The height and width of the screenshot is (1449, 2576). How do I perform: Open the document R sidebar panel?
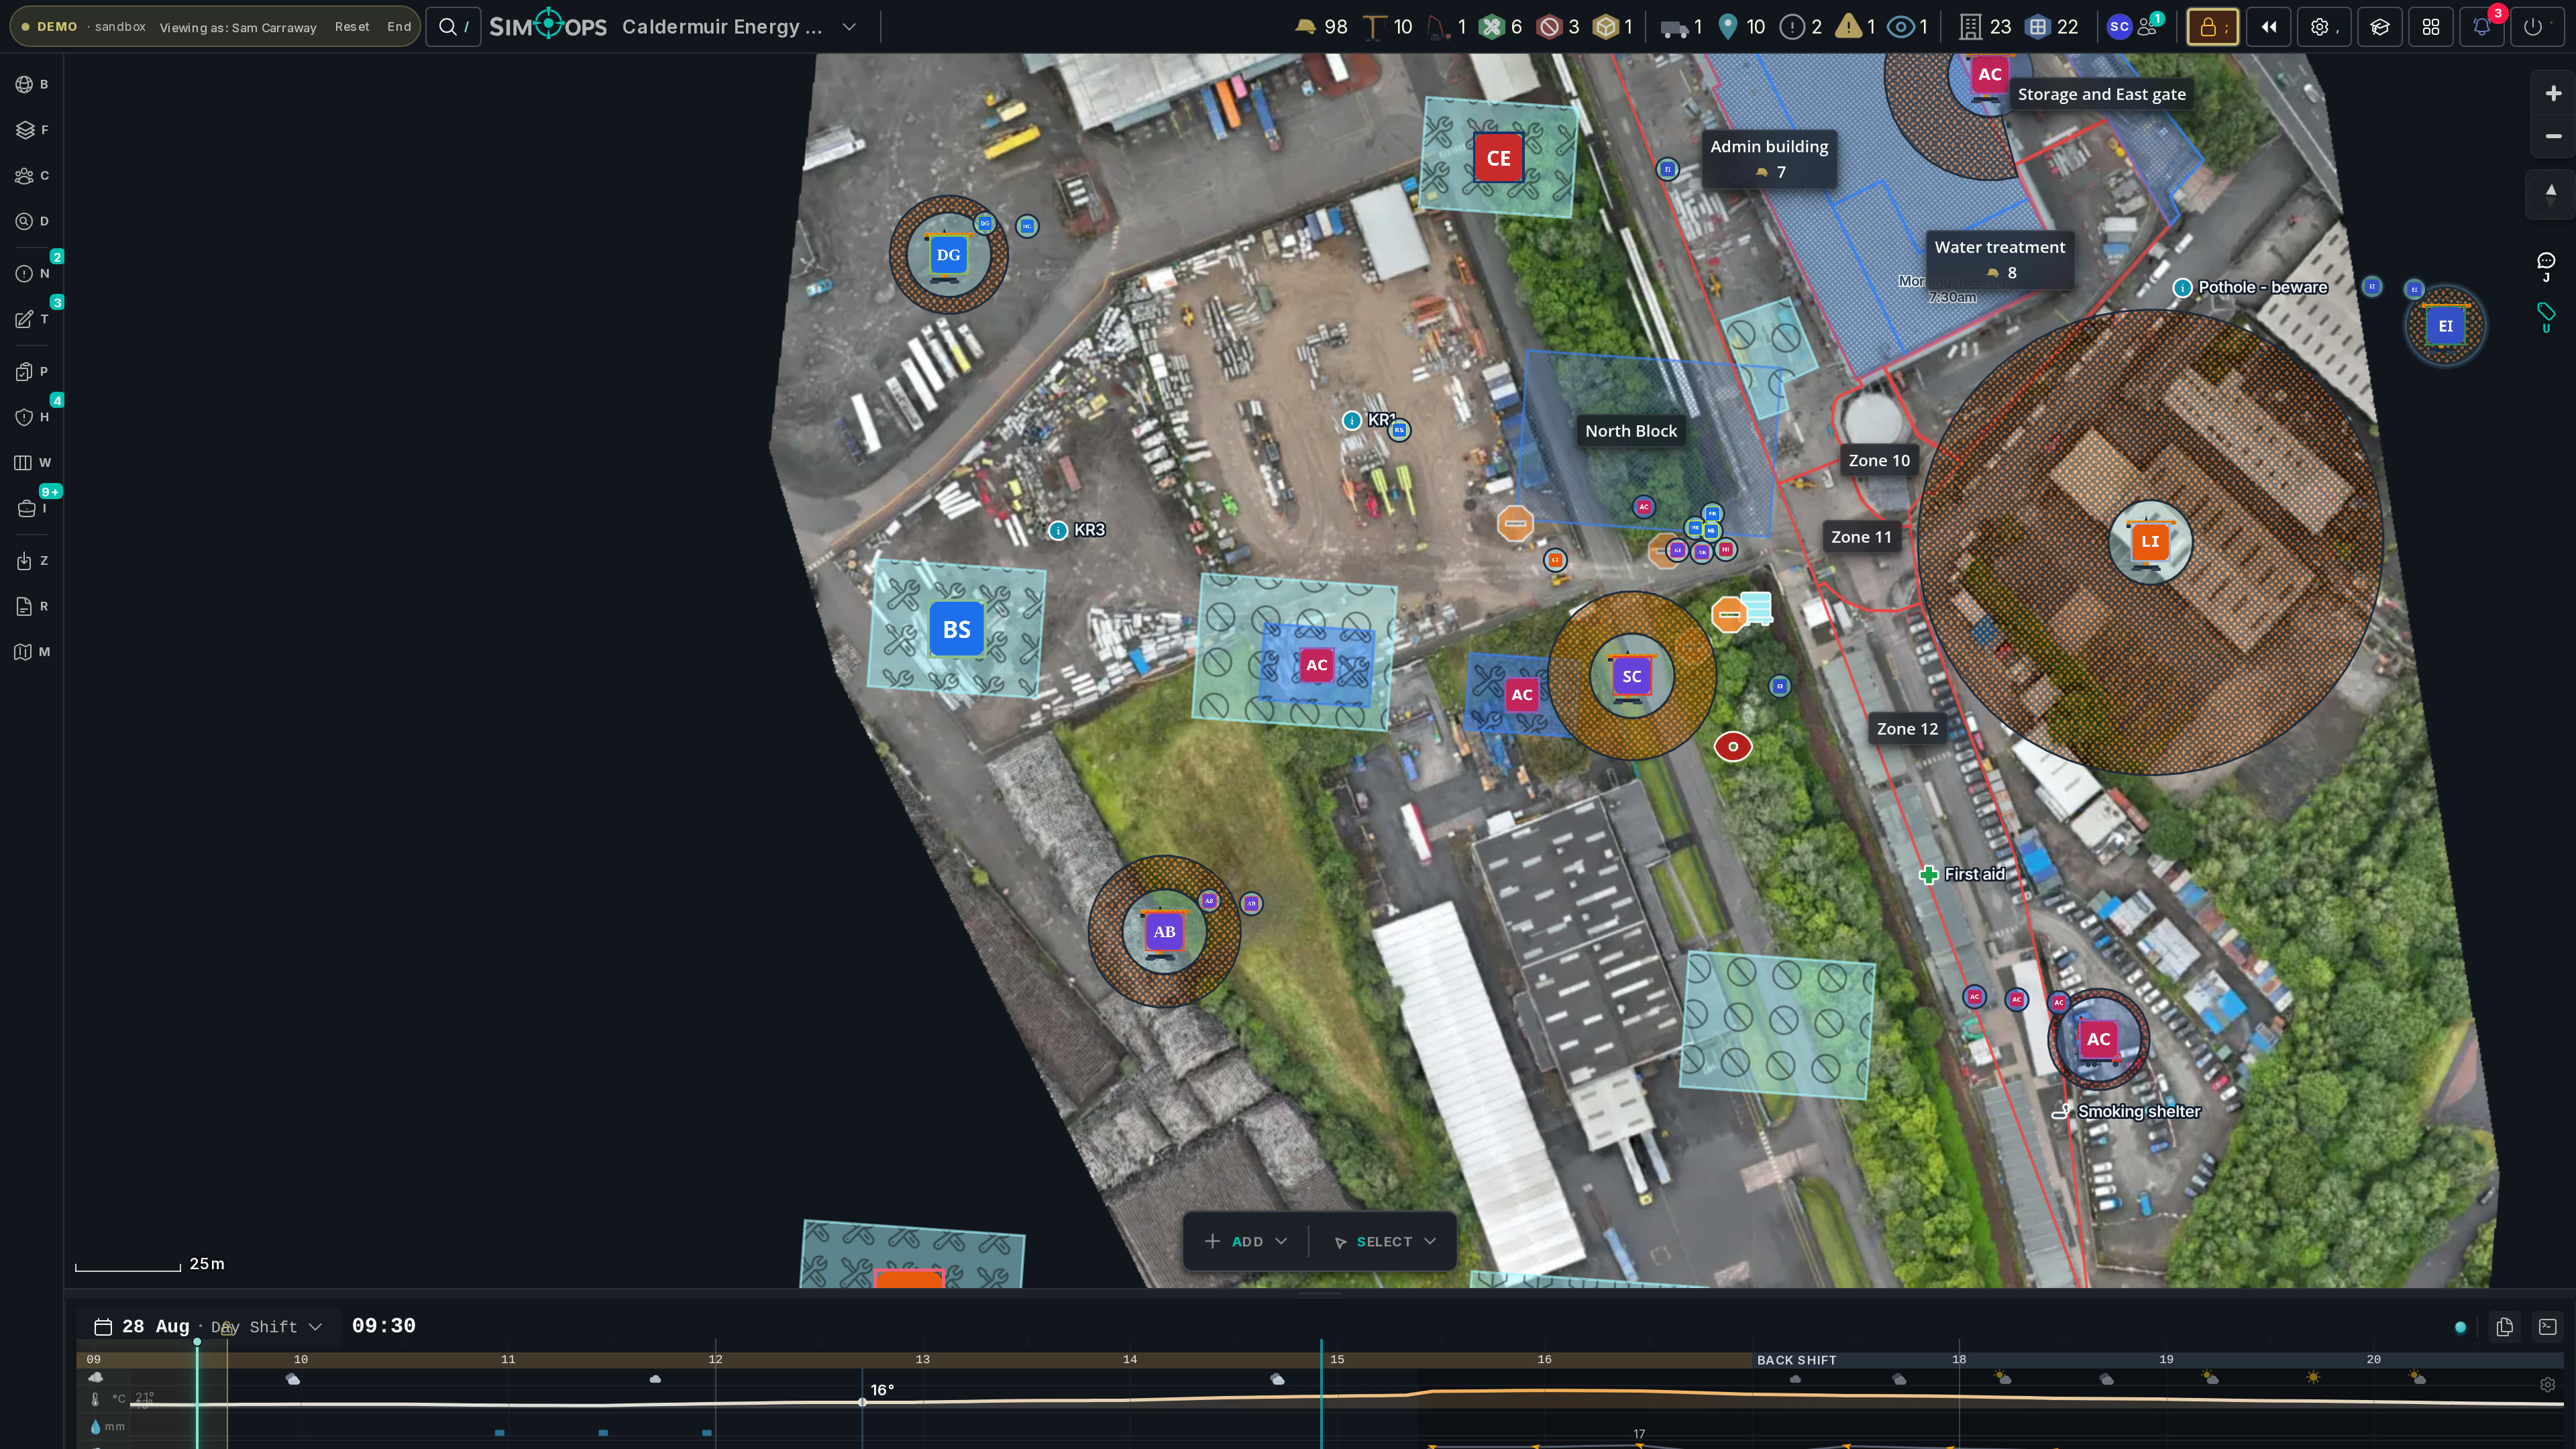tap(32, 606)
